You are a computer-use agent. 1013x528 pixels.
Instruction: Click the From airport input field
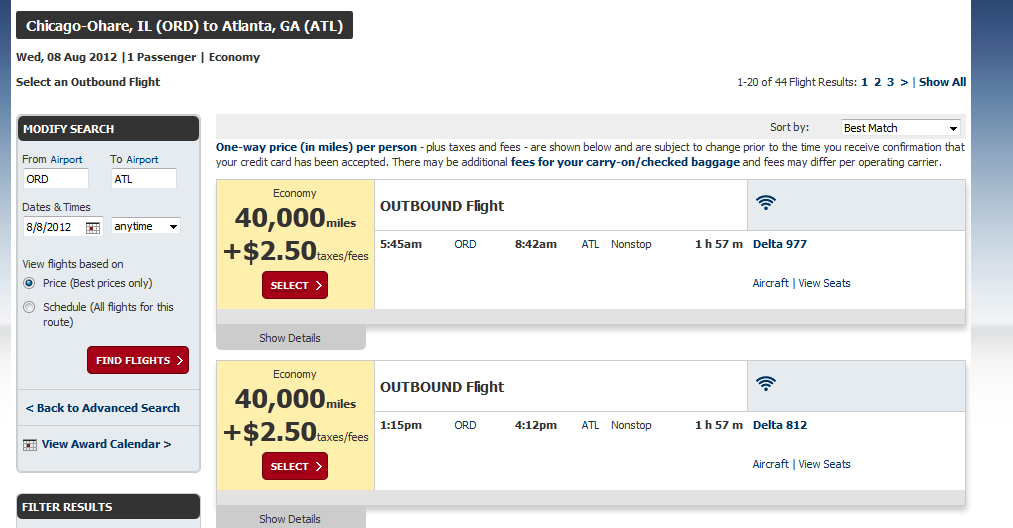click(x=56, y=179)
